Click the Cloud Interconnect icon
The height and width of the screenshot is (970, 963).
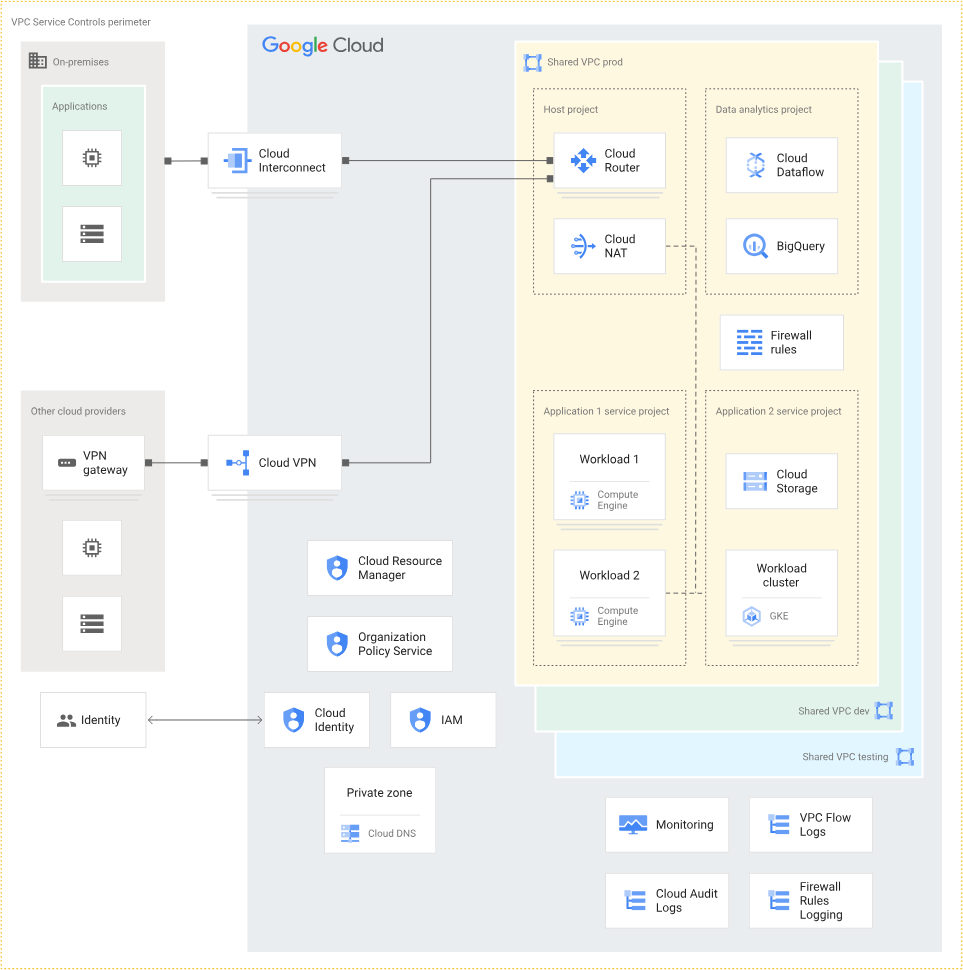236,161
